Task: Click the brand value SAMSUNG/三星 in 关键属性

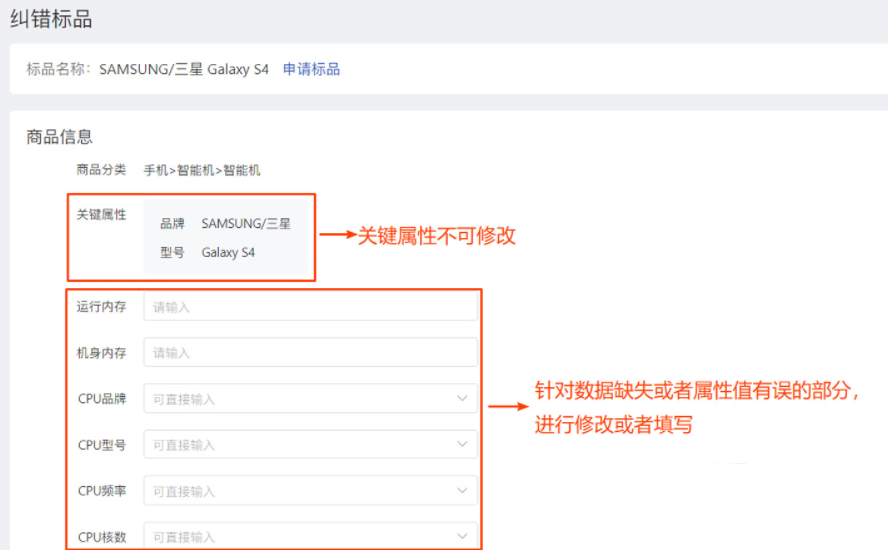Action: coord(246,224)
